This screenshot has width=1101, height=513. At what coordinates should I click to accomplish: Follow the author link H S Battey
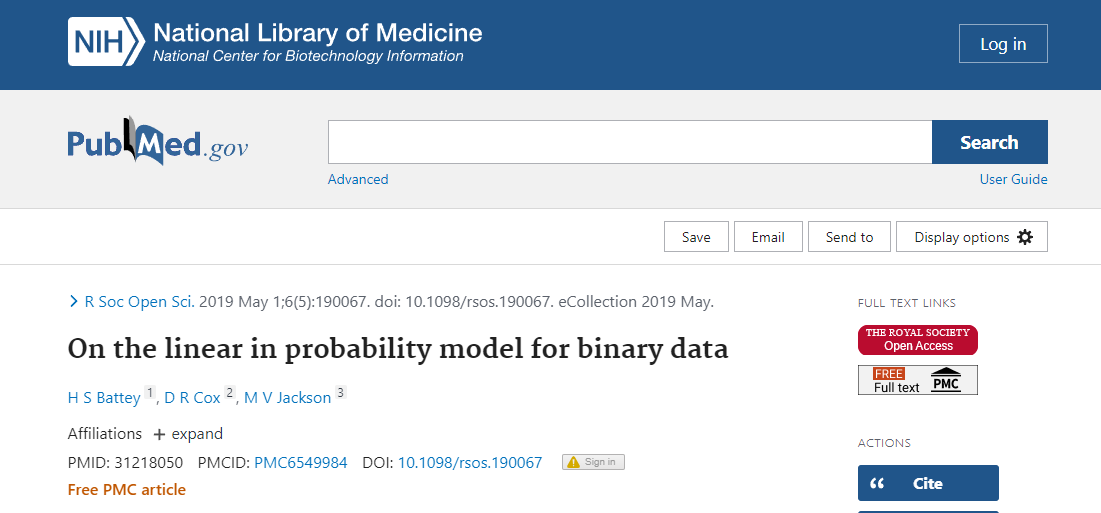click(x=104, y=398)
